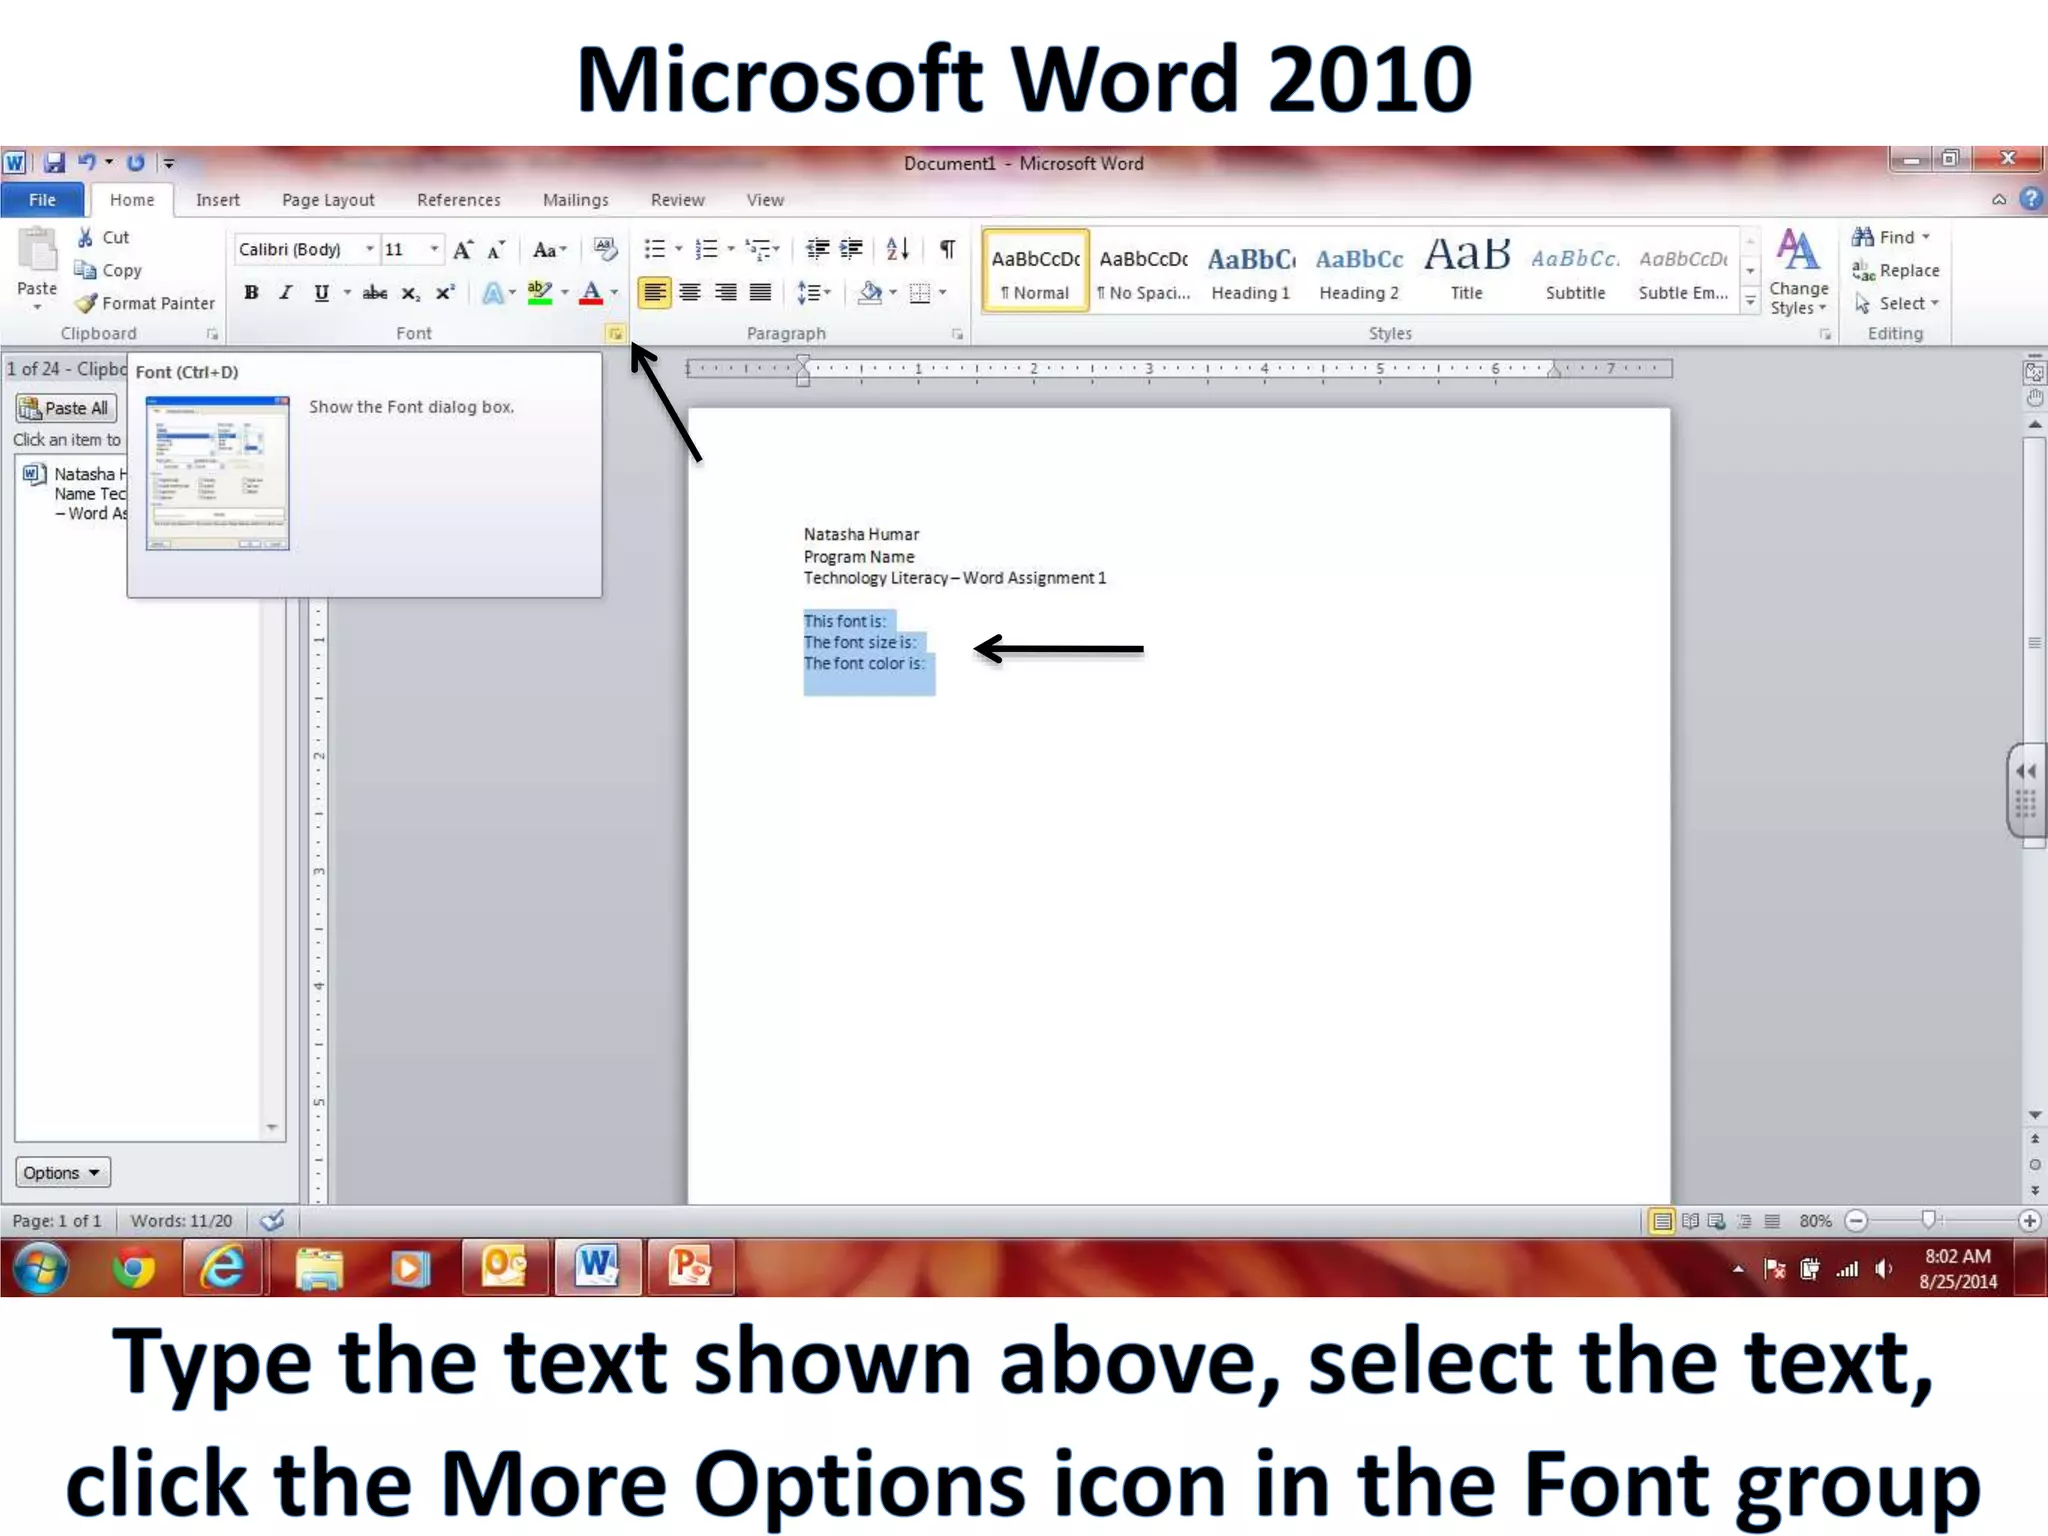
Task: Apply Text Effects icon
Action: (x=493, y=293)
